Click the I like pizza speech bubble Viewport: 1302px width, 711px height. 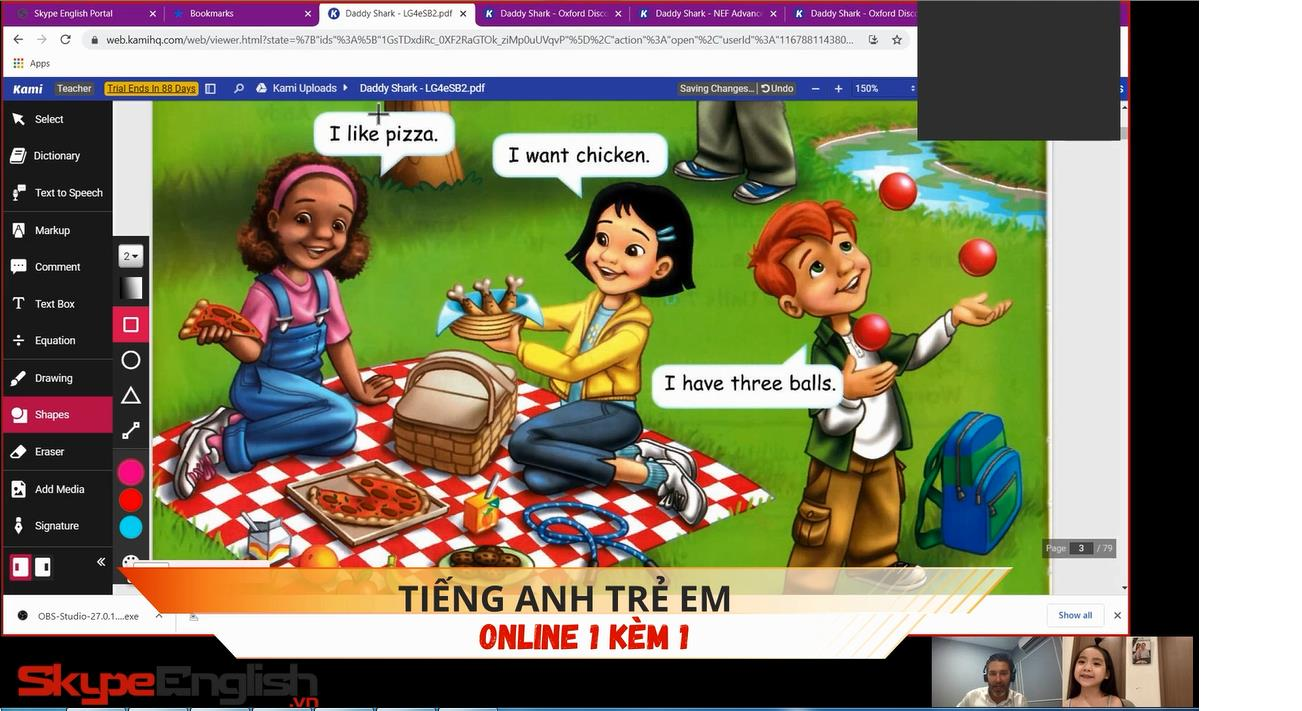pos(384,133)
